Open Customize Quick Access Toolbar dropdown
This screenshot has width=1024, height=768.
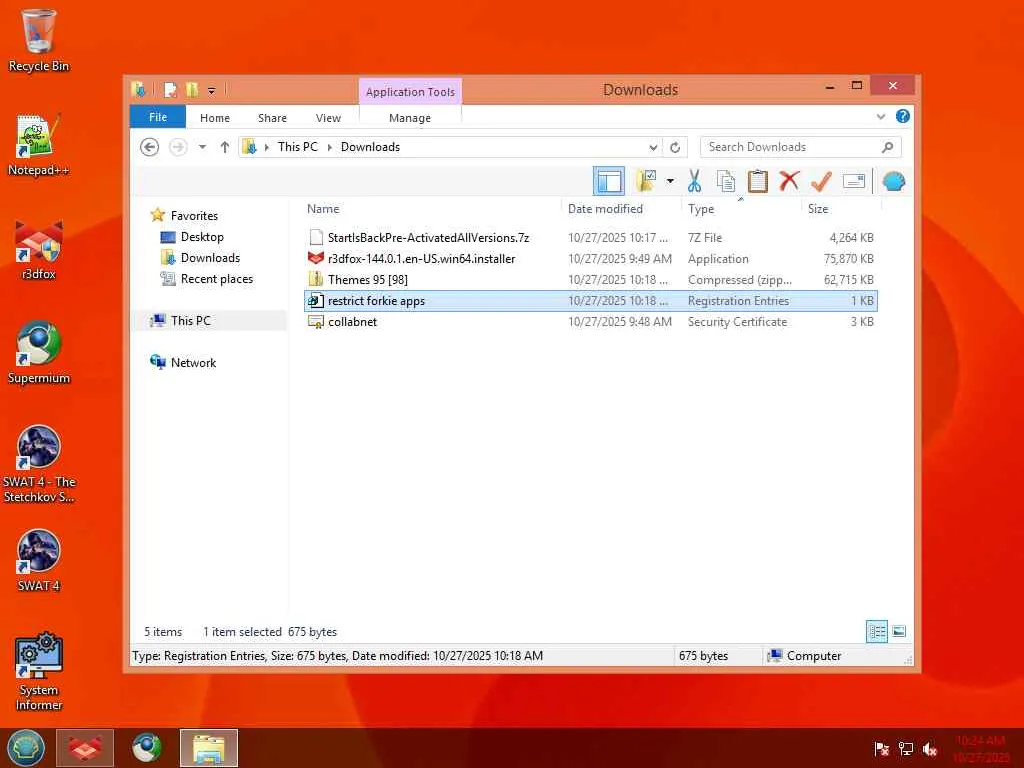tap(212, 91)
